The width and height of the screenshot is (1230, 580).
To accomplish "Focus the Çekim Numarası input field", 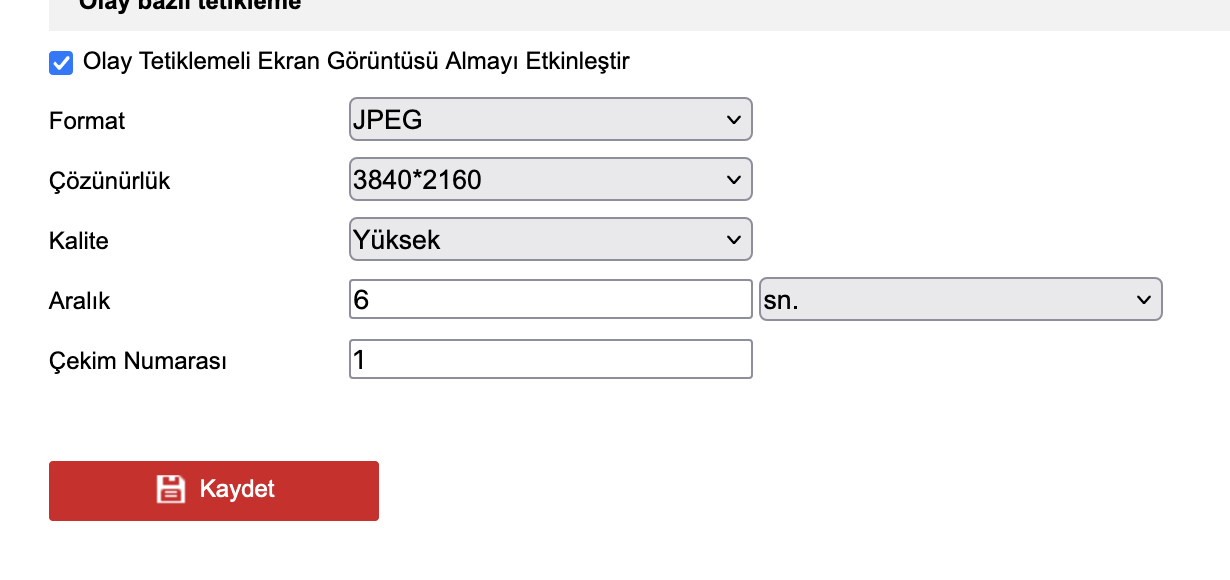I will pyautogui.click(x=550, y=360).
